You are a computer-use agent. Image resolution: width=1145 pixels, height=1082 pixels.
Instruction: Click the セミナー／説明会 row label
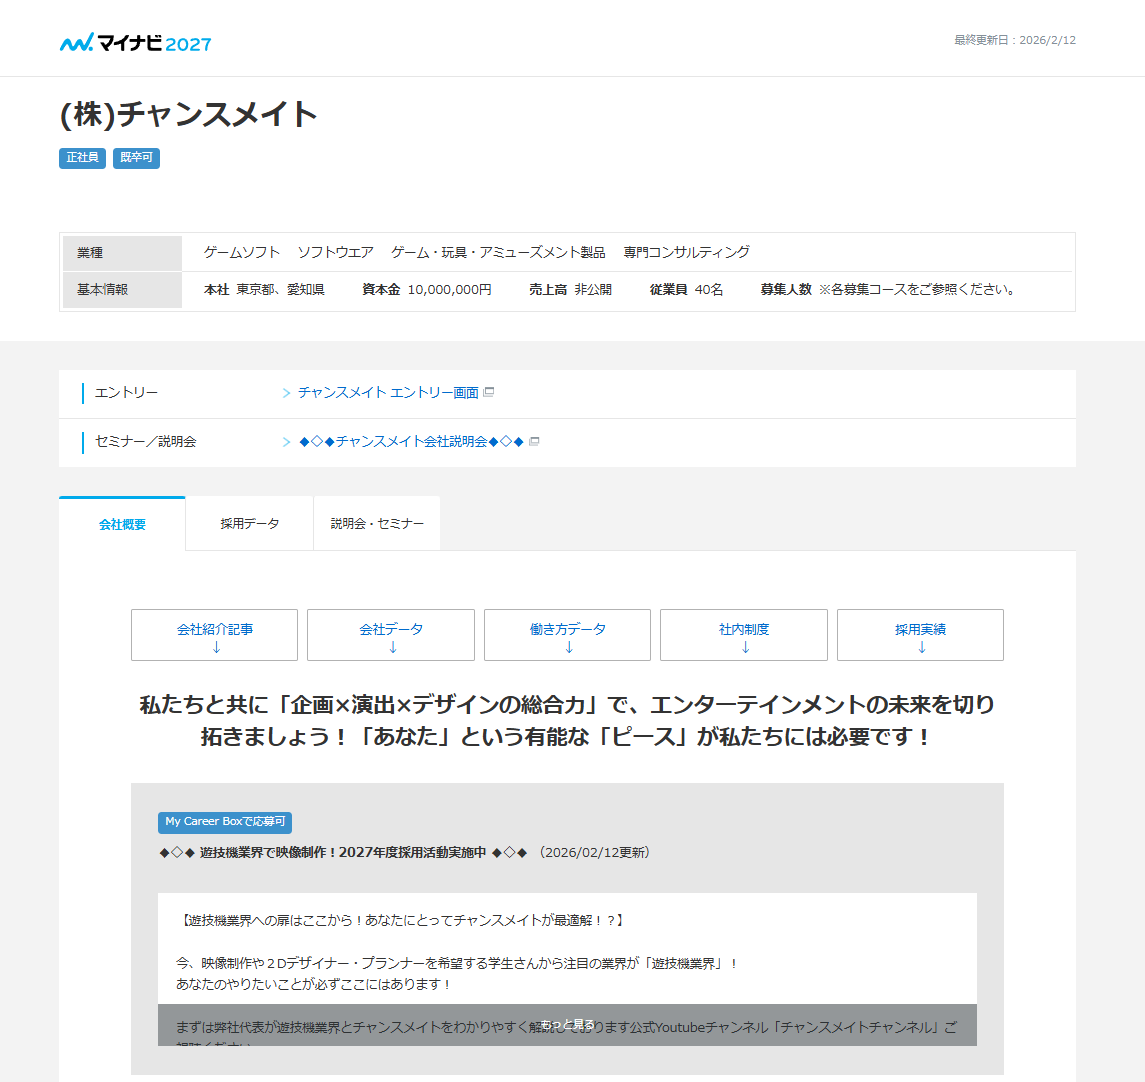[x=145, y=442]
